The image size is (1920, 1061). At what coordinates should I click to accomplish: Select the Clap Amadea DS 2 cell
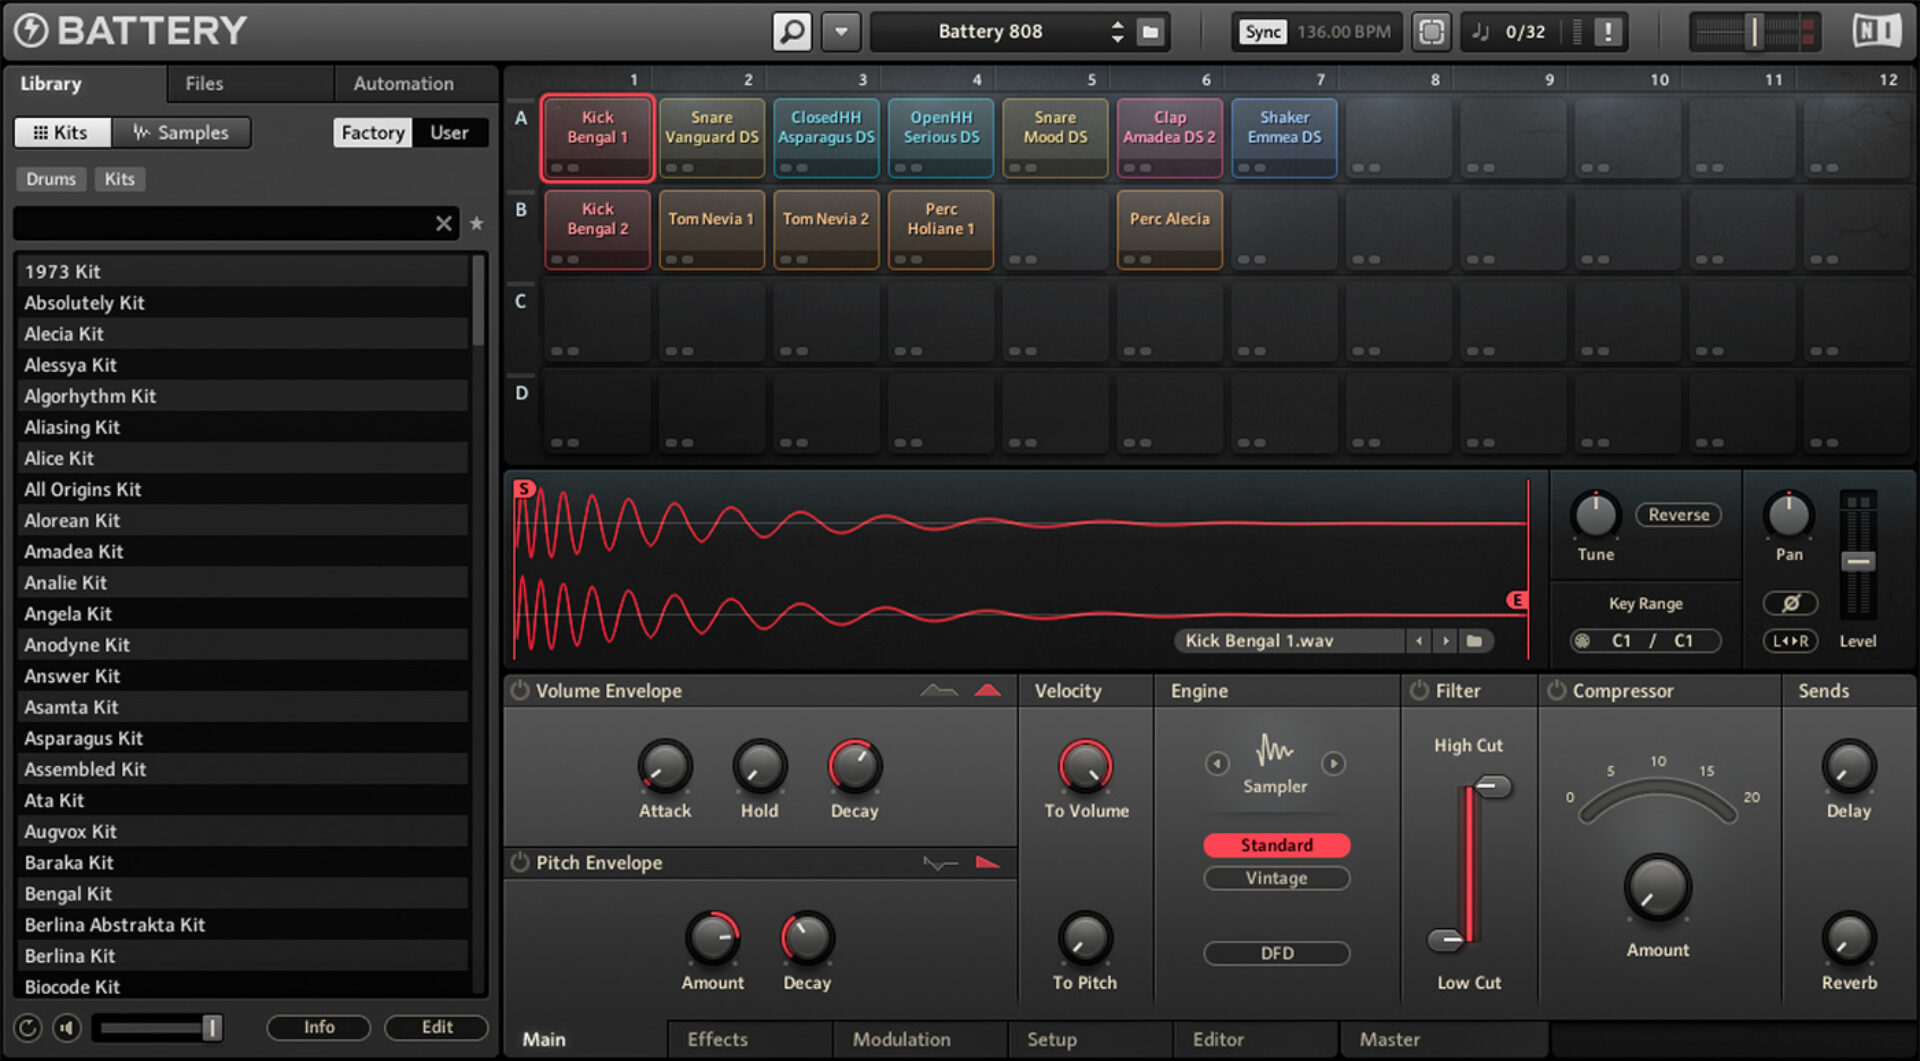[1169, 138]
